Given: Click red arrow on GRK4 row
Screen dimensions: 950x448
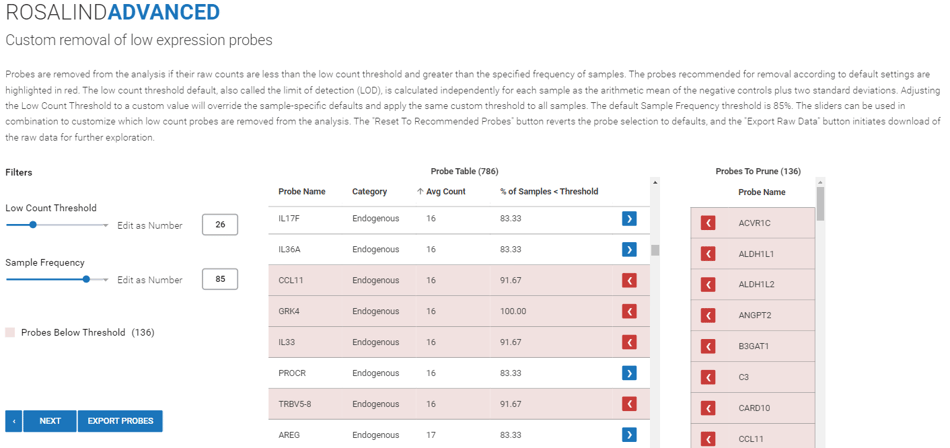Looking at the screenshot, I should point(629,311).
